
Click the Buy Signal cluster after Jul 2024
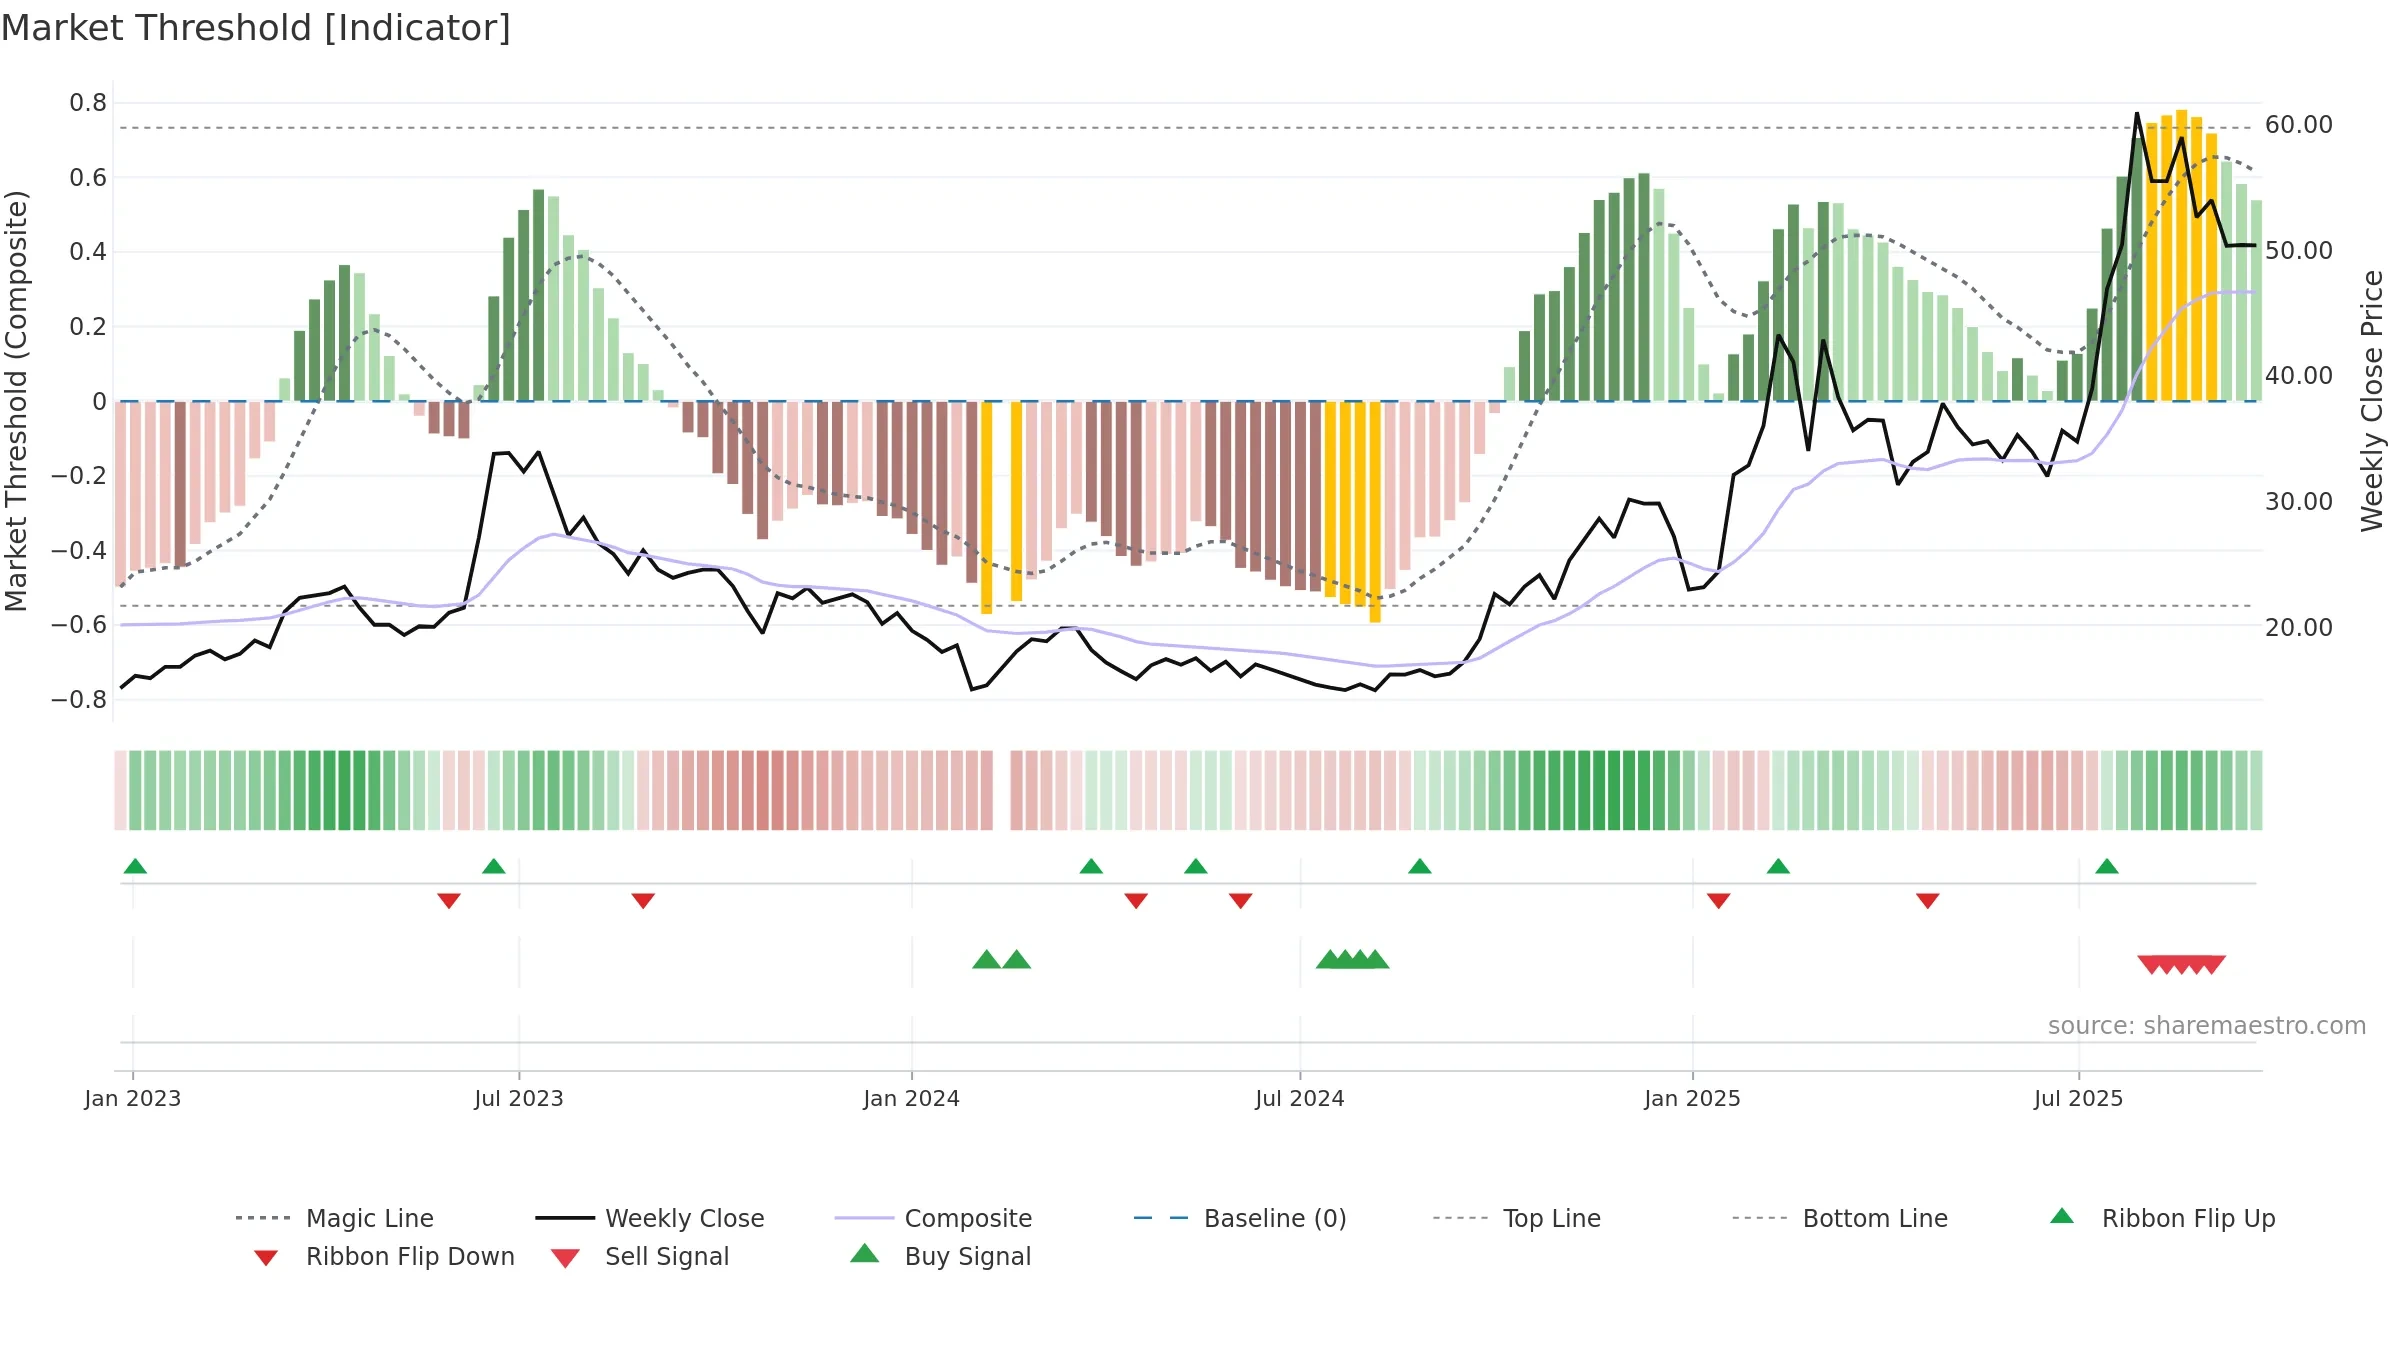(x=1353, y=959)
